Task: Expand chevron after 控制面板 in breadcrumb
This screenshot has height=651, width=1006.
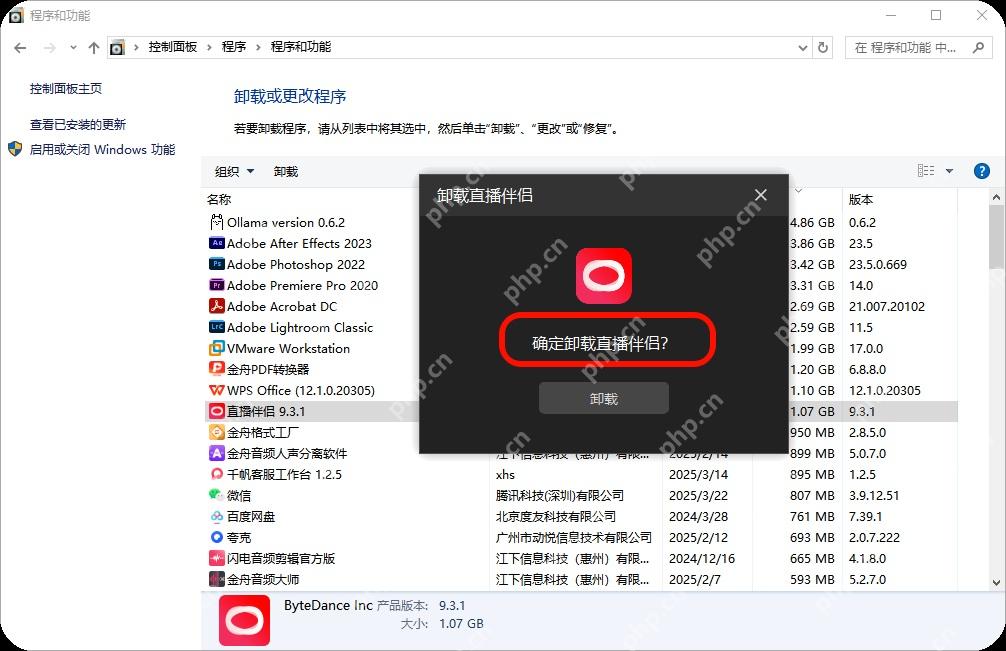Action: (x=209, y=47)
